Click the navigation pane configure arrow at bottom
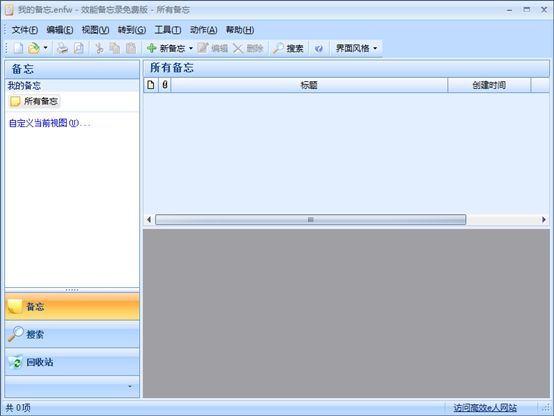The image size is (554, 416). (x=130, y=386)
